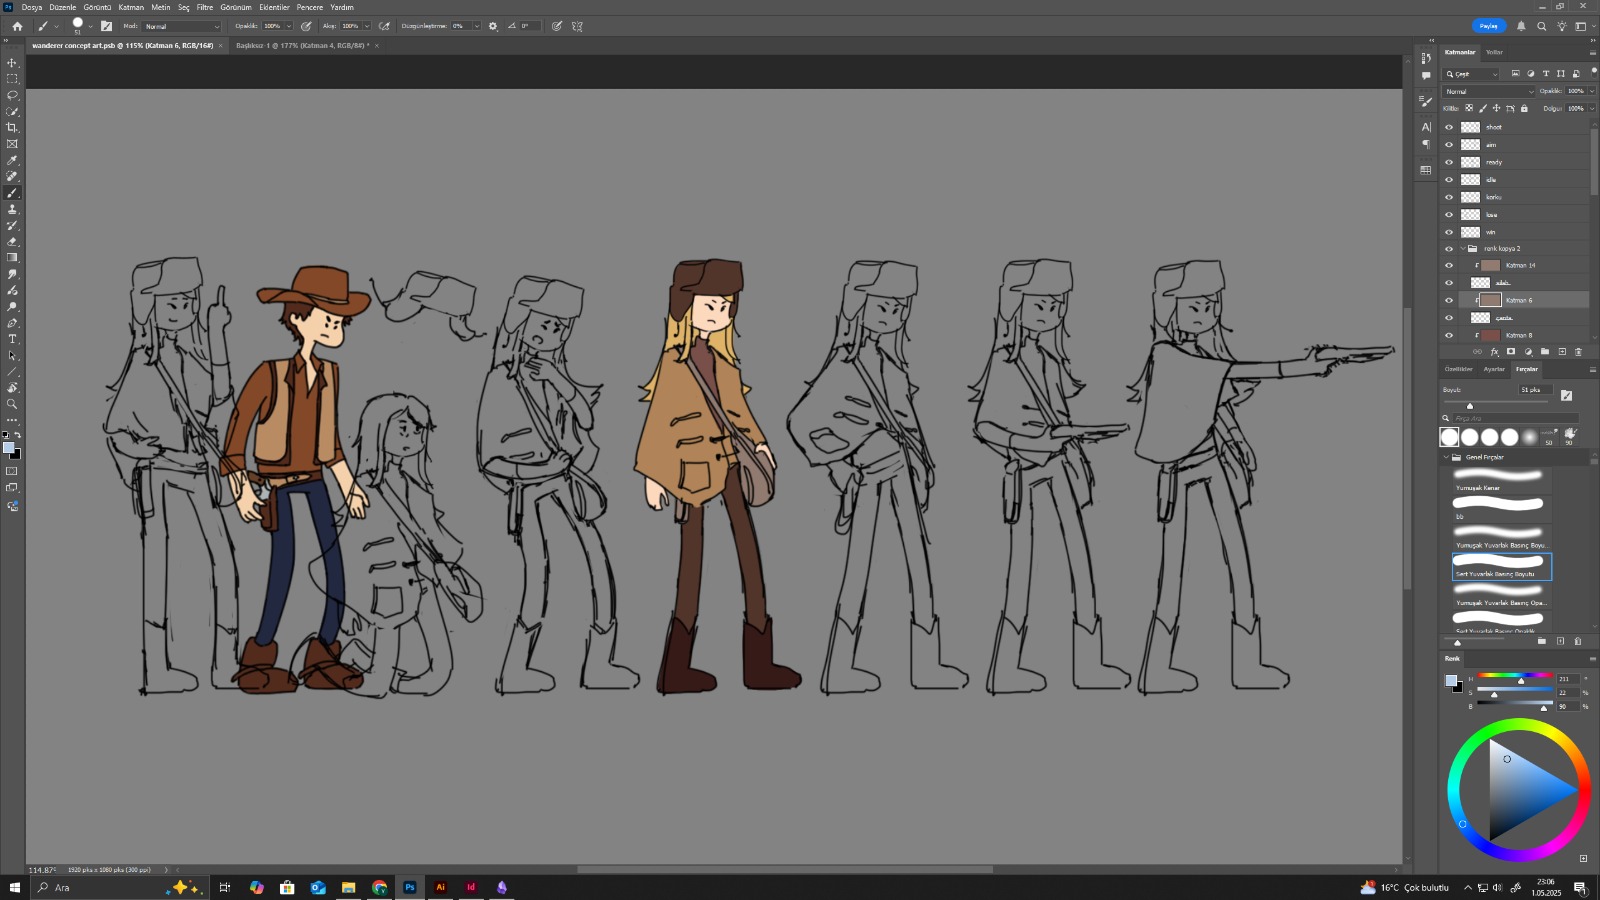Hide the korku layer
The height and width of the screenshot is (900, 1600).
tap(1449, 197)
